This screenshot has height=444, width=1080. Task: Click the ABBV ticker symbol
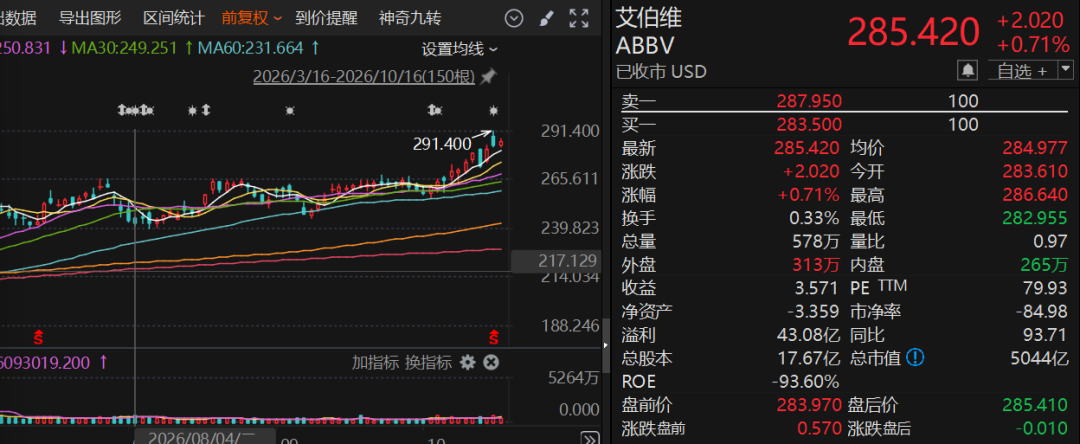pos(645,45)
